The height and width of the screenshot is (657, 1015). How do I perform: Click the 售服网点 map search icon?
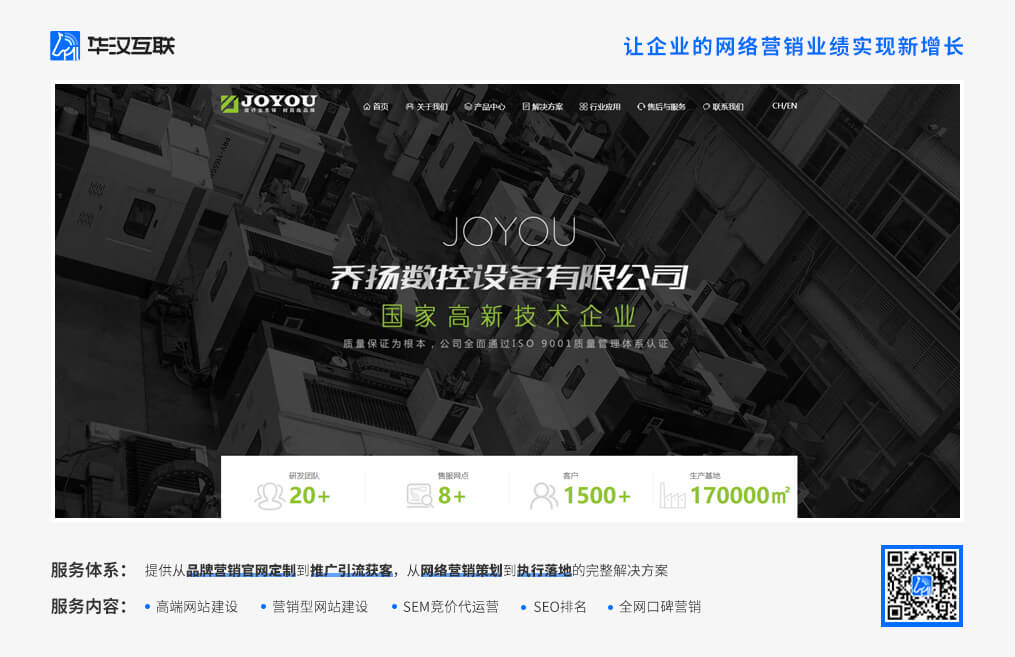click(x=419, y=496)
